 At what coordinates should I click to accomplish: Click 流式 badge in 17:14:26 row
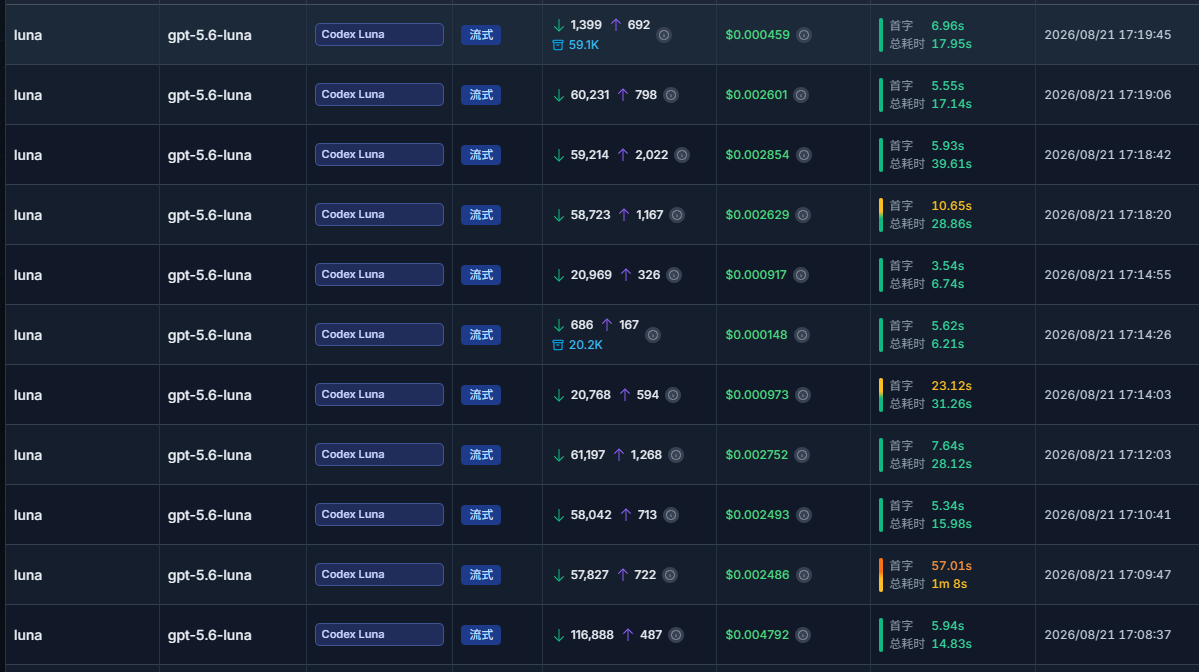(481, 335)
